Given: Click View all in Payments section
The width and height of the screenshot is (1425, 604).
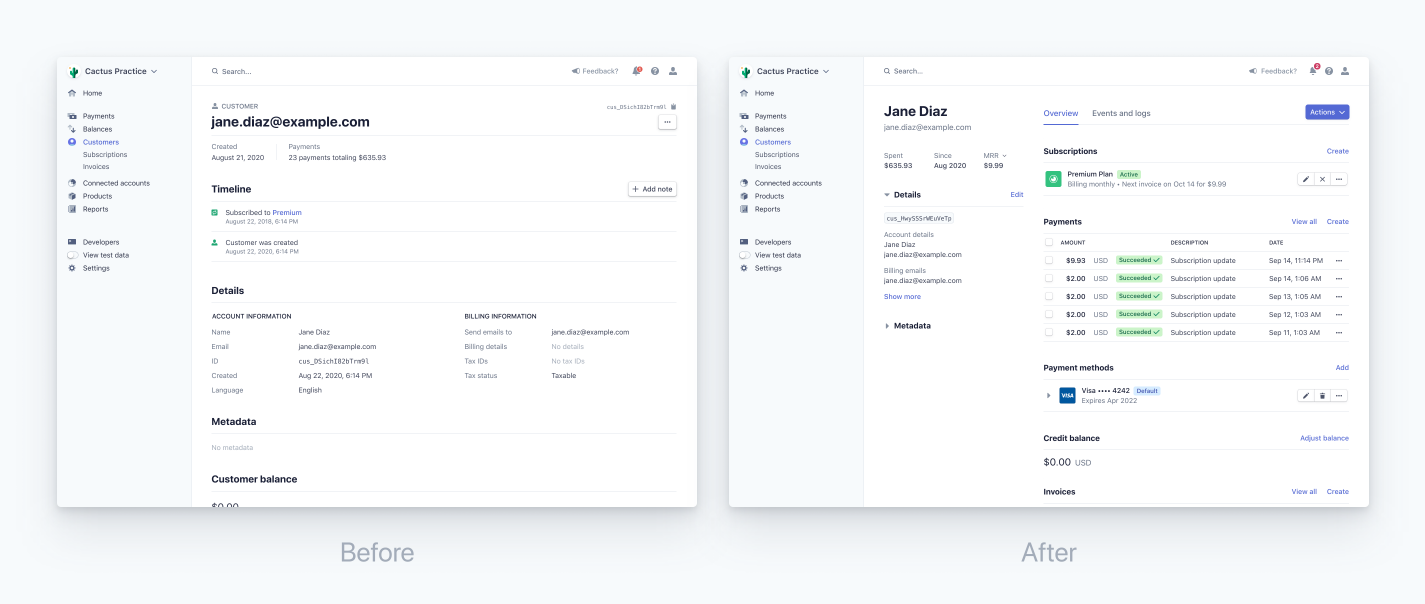Looking at the screenshot, I should (x=1304, y=222).
